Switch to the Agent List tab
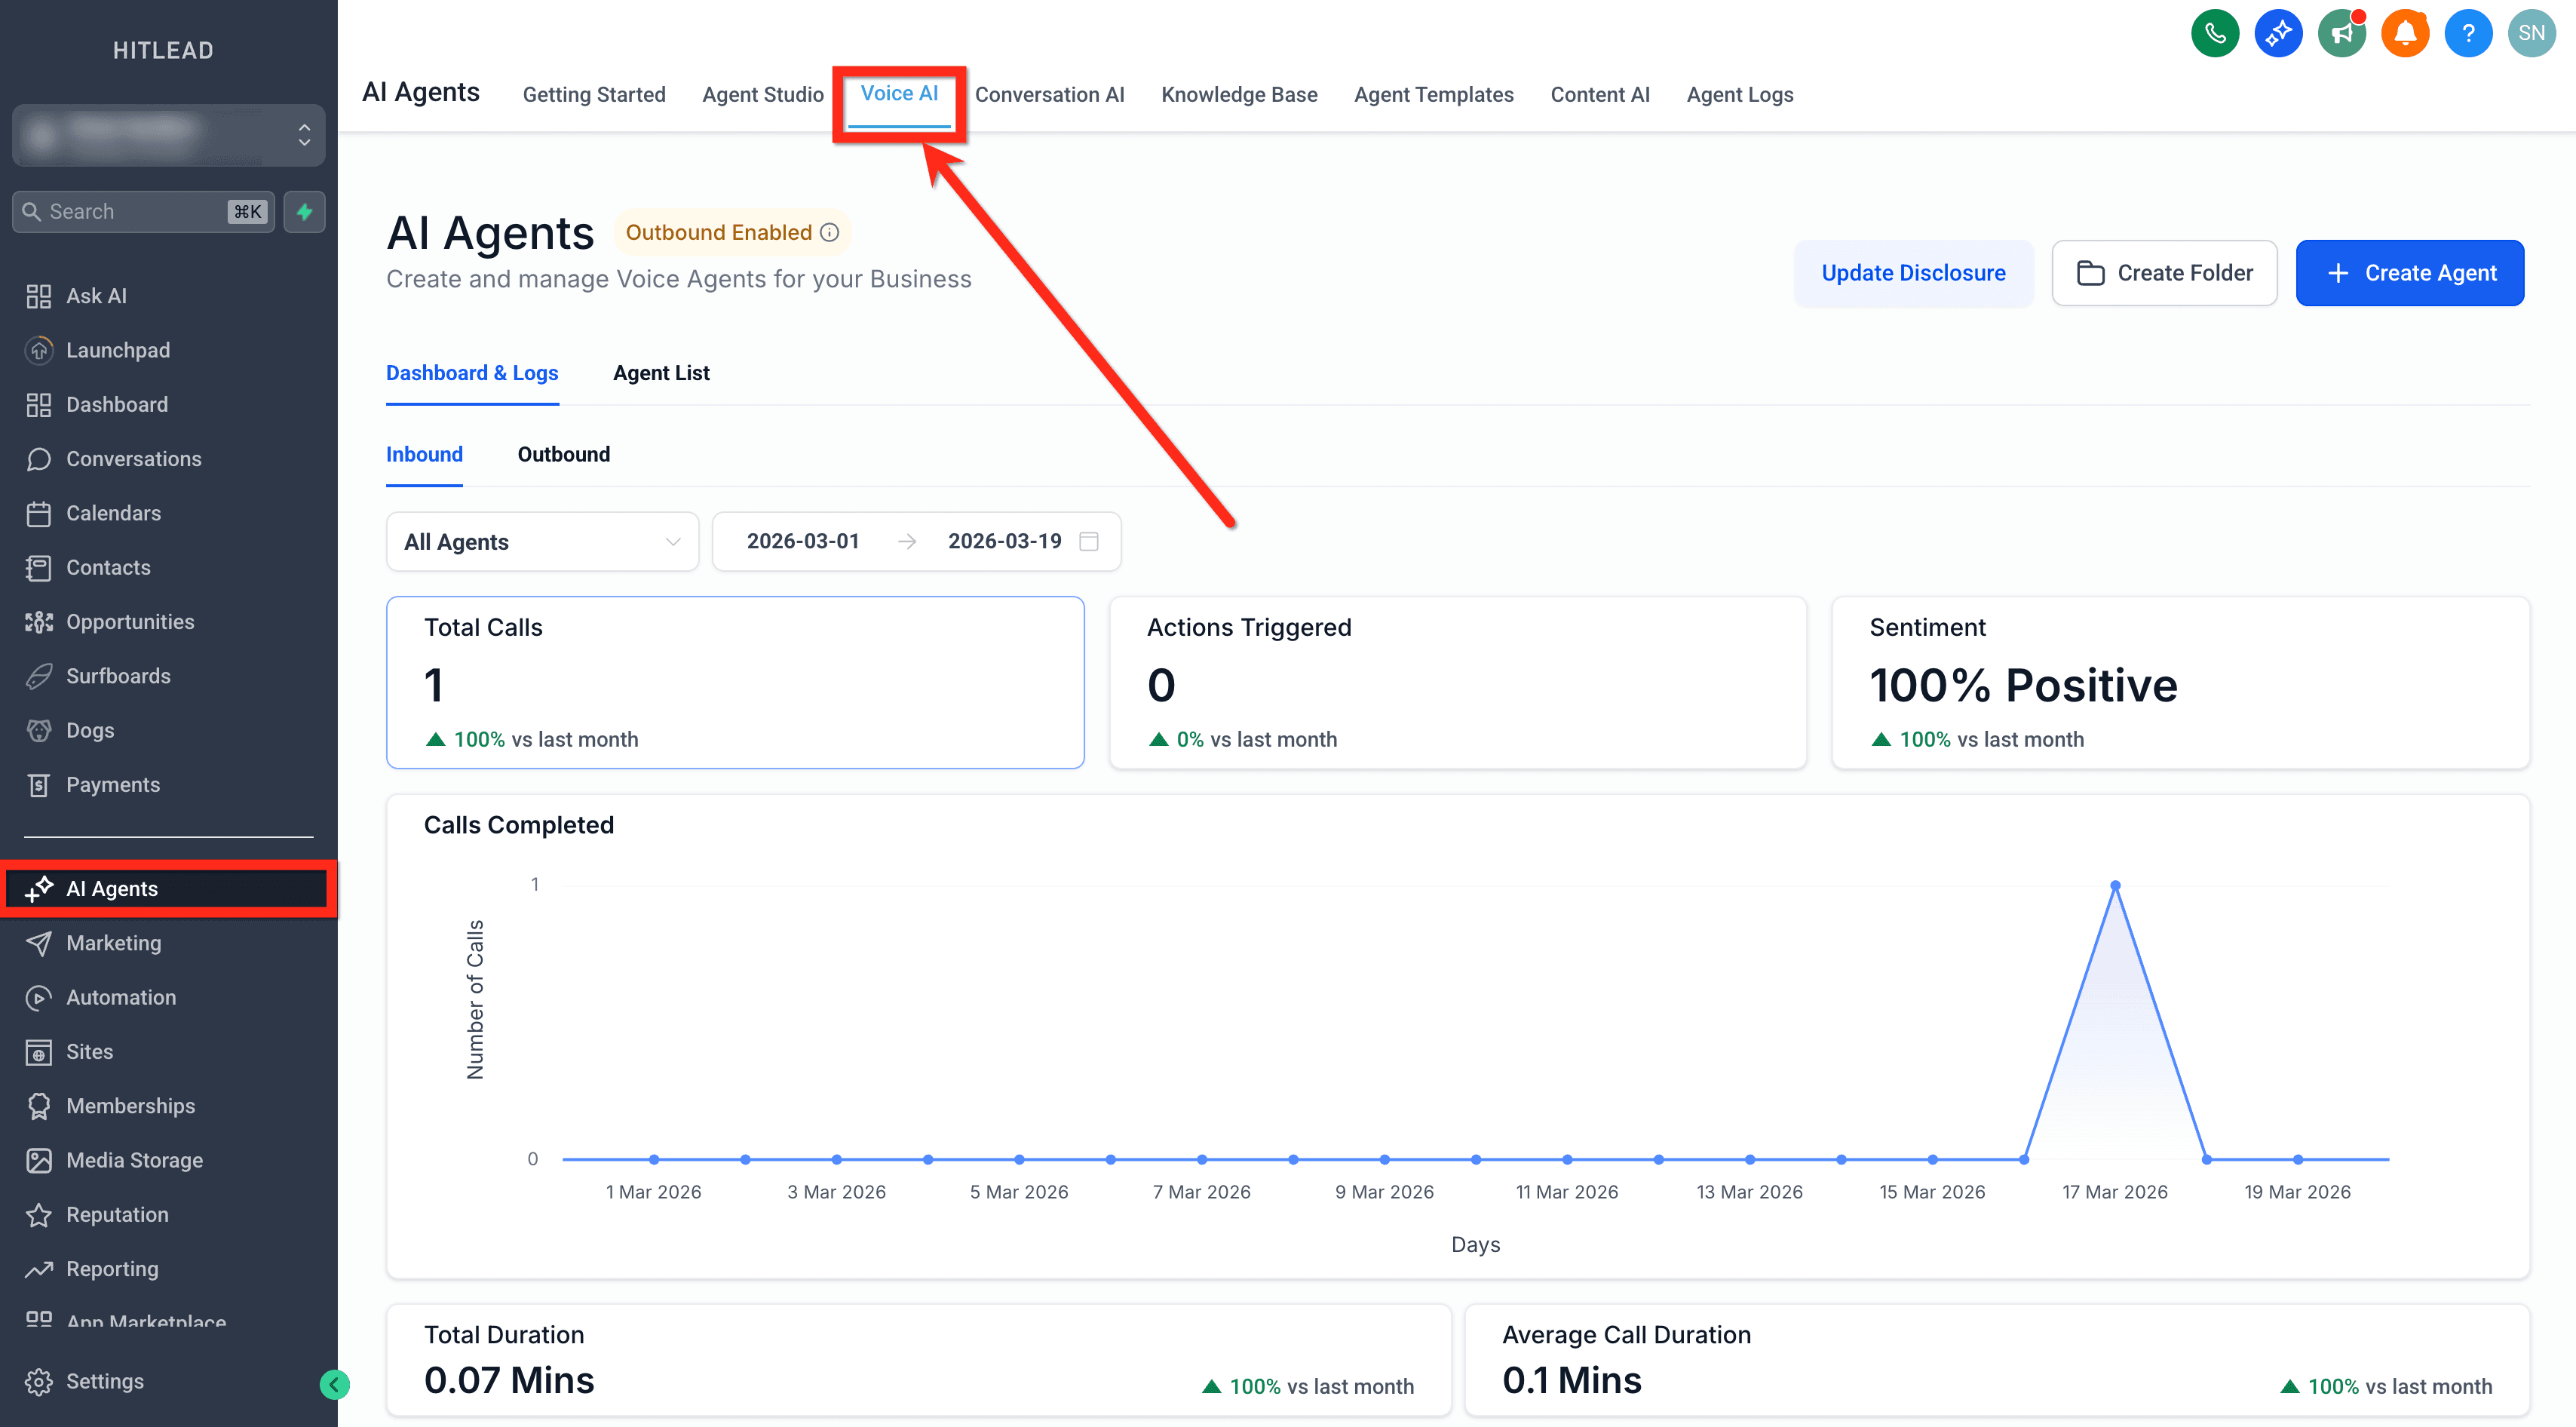 point(661,373)
